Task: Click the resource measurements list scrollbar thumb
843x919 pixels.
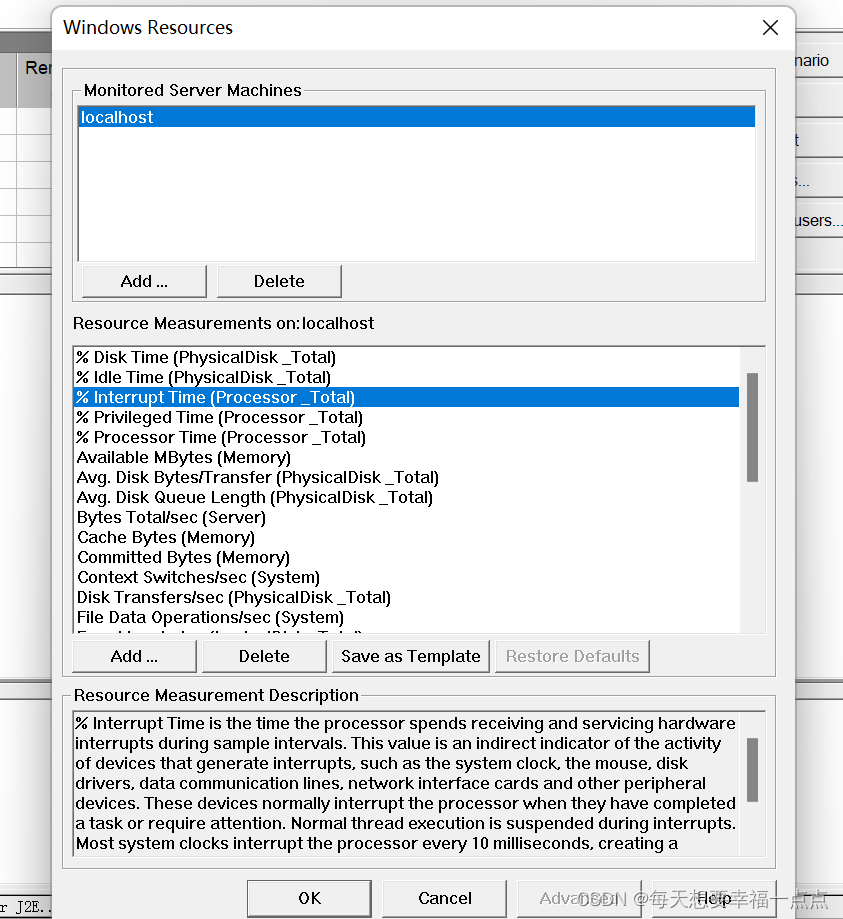Action: (x=753, y=427)
